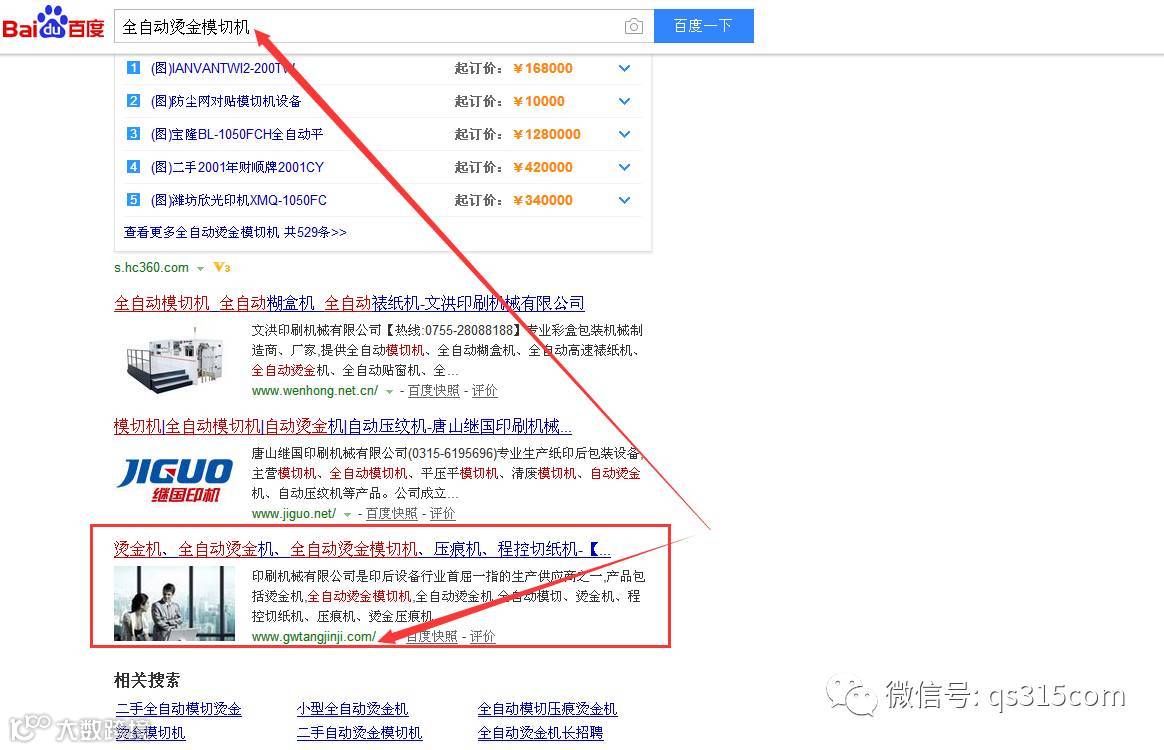
Task: Click the number 2 rank badge
Action: pos(134,100)
